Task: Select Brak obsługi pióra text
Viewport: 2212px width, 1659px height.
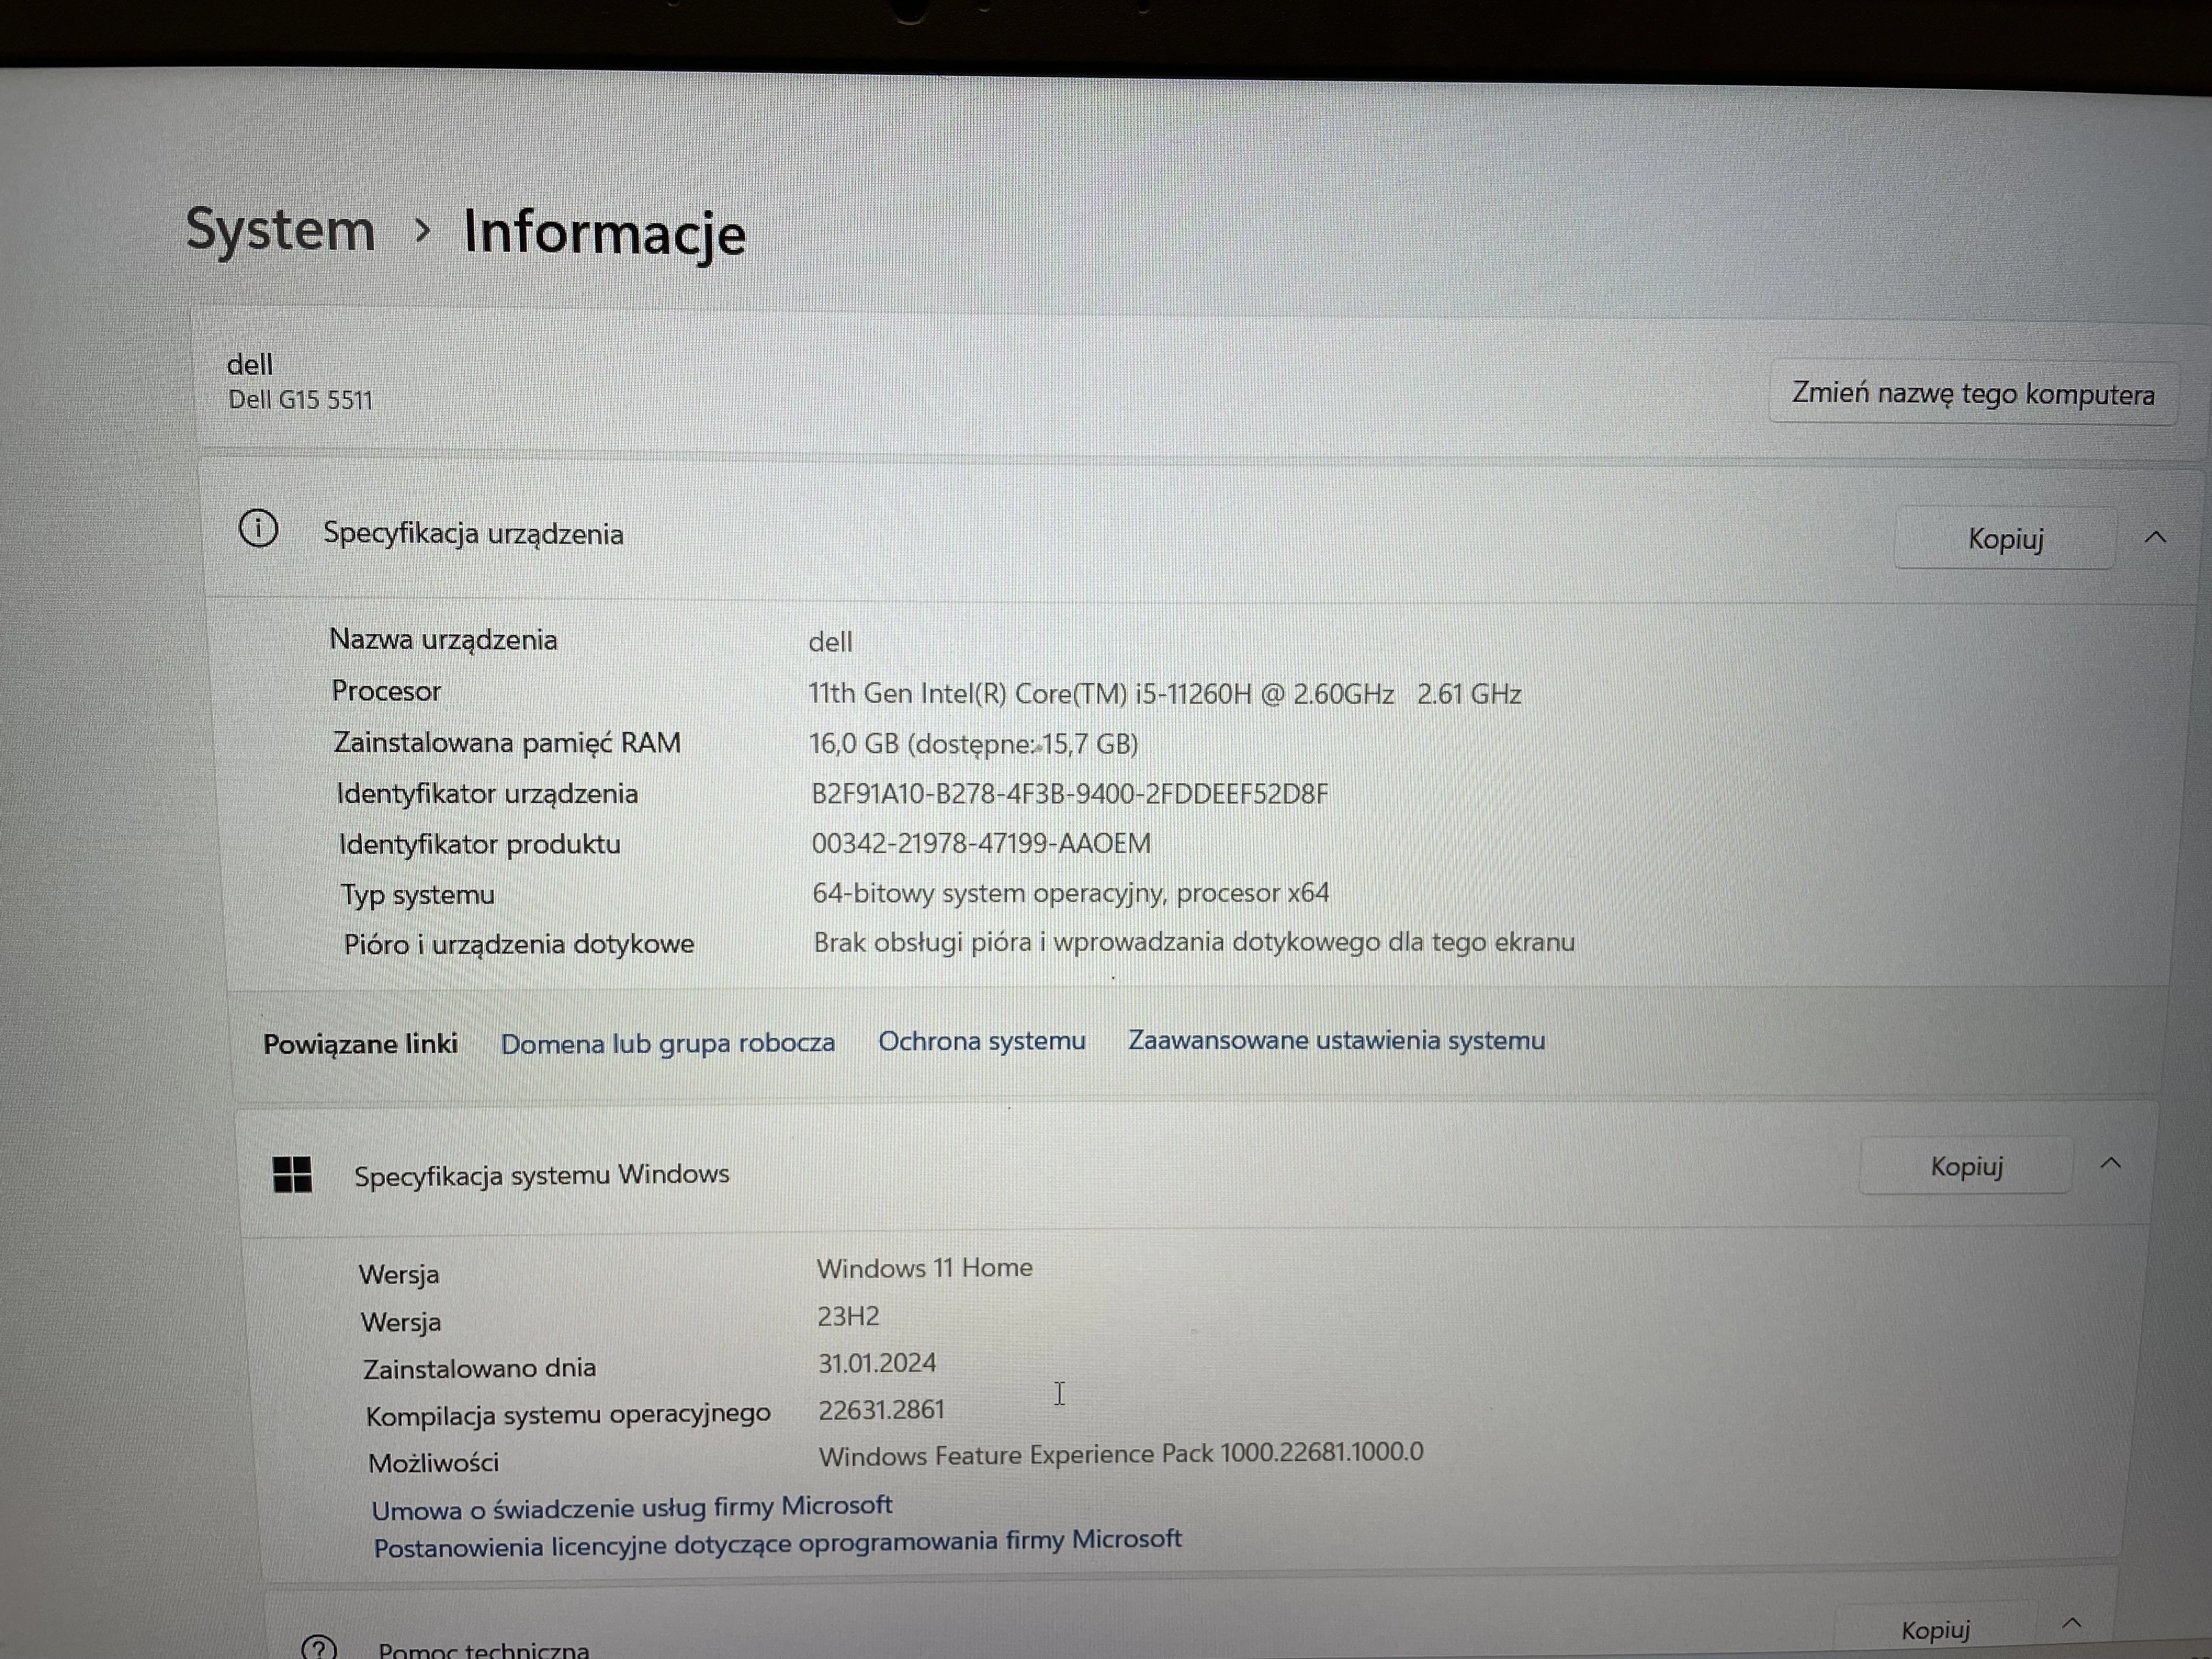Action: (x=1194, y=942)
